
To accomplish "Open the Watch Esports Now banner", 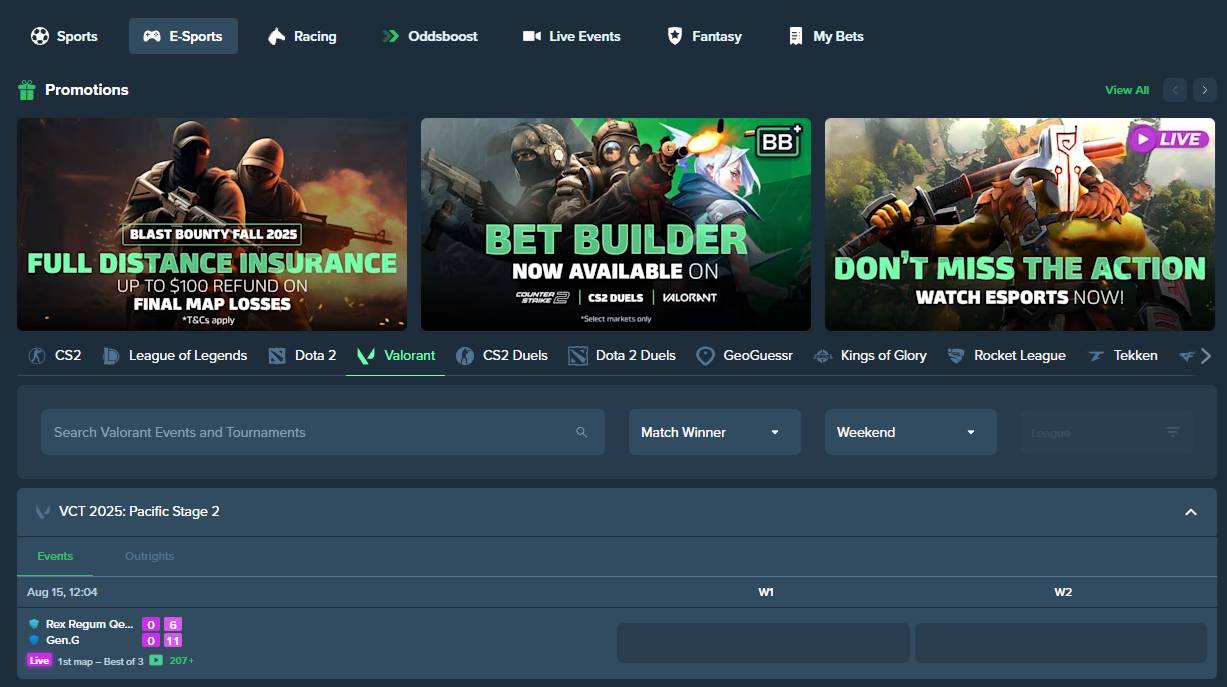I will click(x=1020, y=224).
